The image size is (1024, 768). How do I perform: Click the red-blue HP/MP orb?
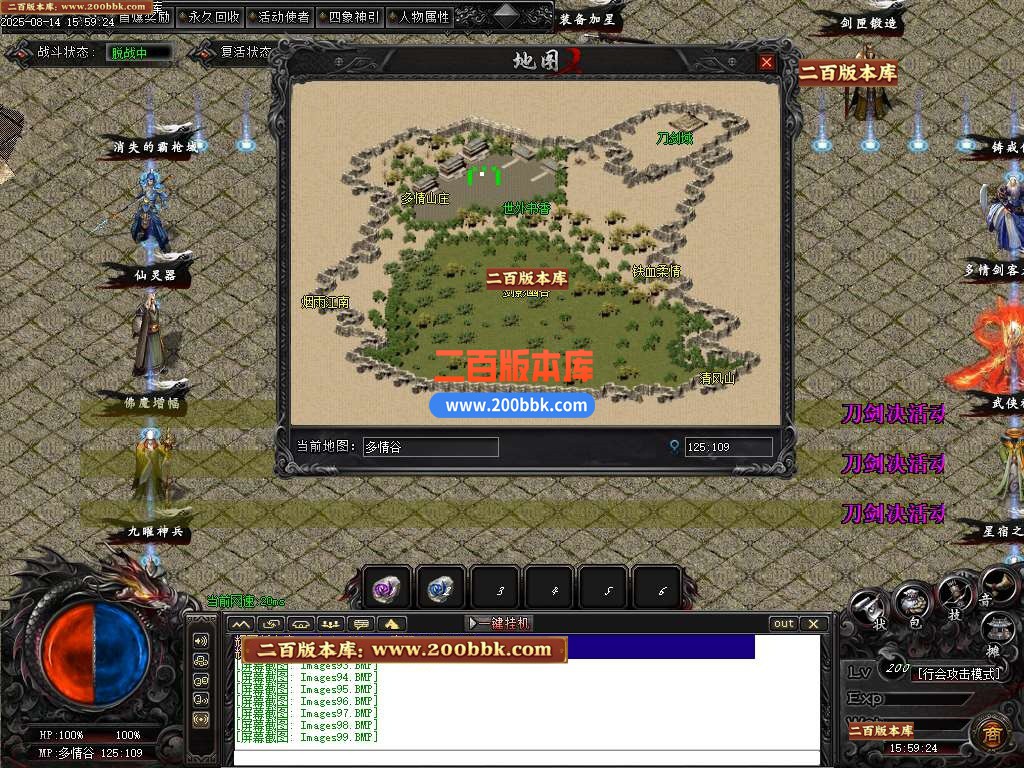click(96, 654)
